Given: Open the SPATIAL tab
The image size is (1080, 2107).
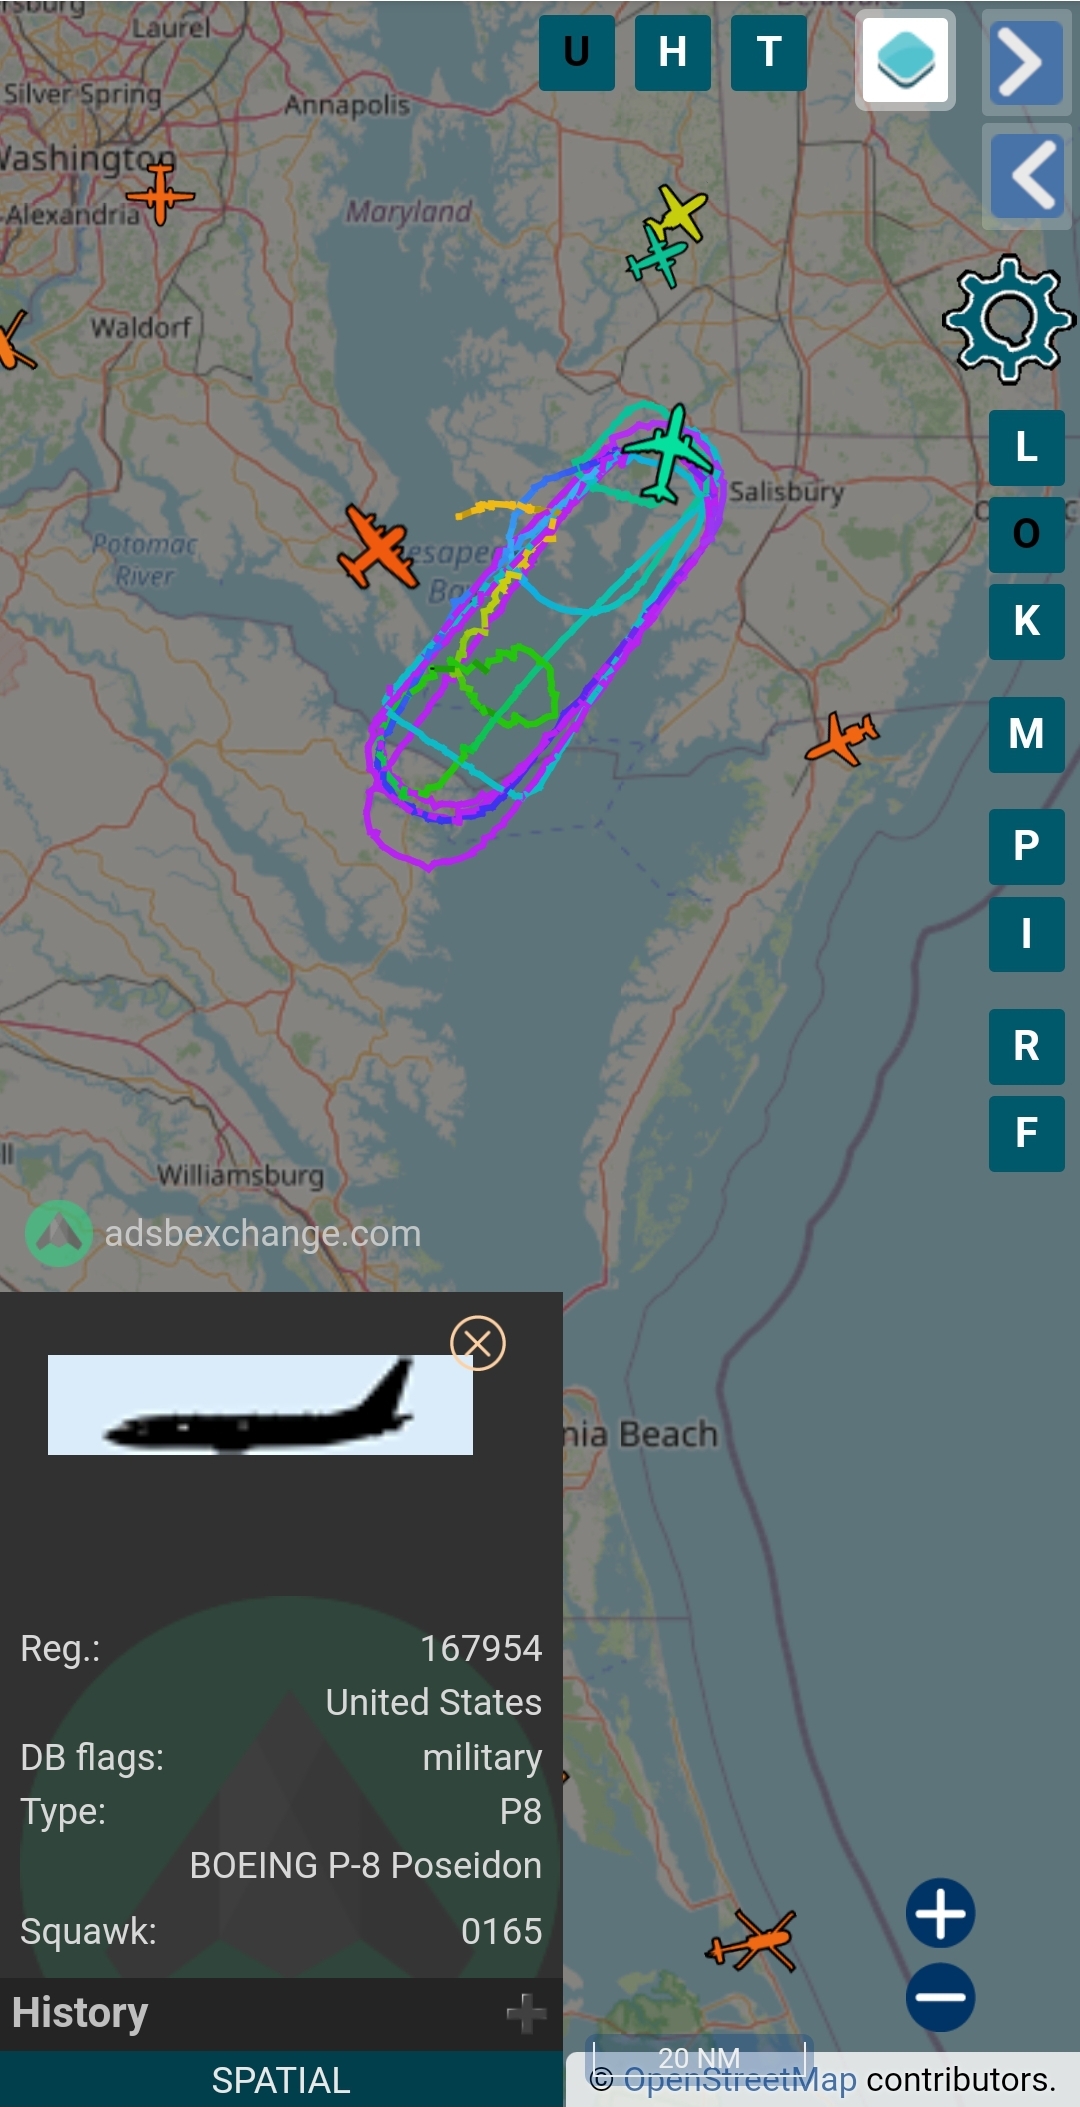Looking at the screenshot, I should pos(281,2080).
